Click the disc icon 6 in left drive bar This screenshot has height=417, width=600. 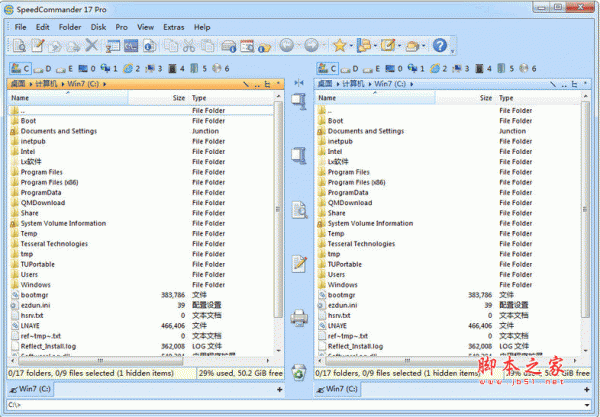tap(221, 69)
